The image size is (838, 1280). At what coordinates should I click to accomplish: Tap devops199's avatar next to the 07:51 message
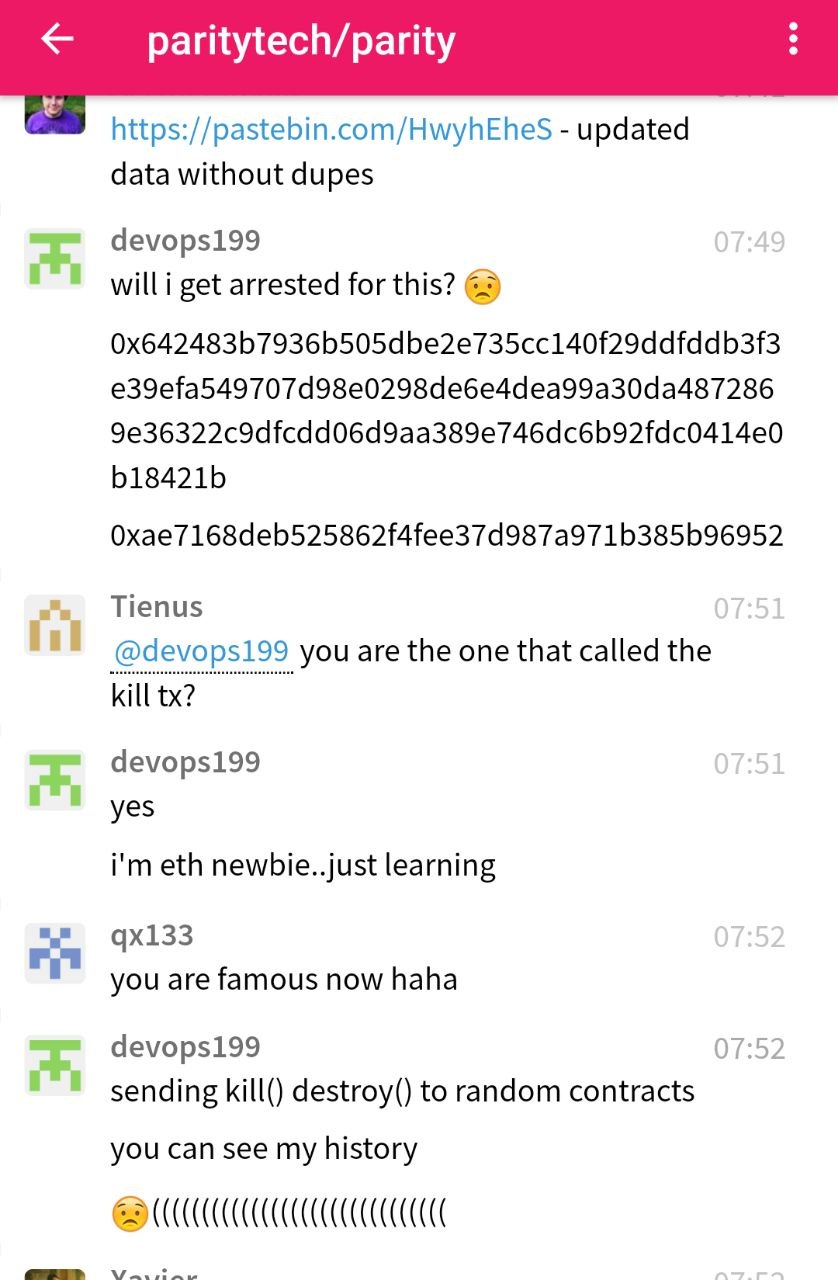pos(54,780)
